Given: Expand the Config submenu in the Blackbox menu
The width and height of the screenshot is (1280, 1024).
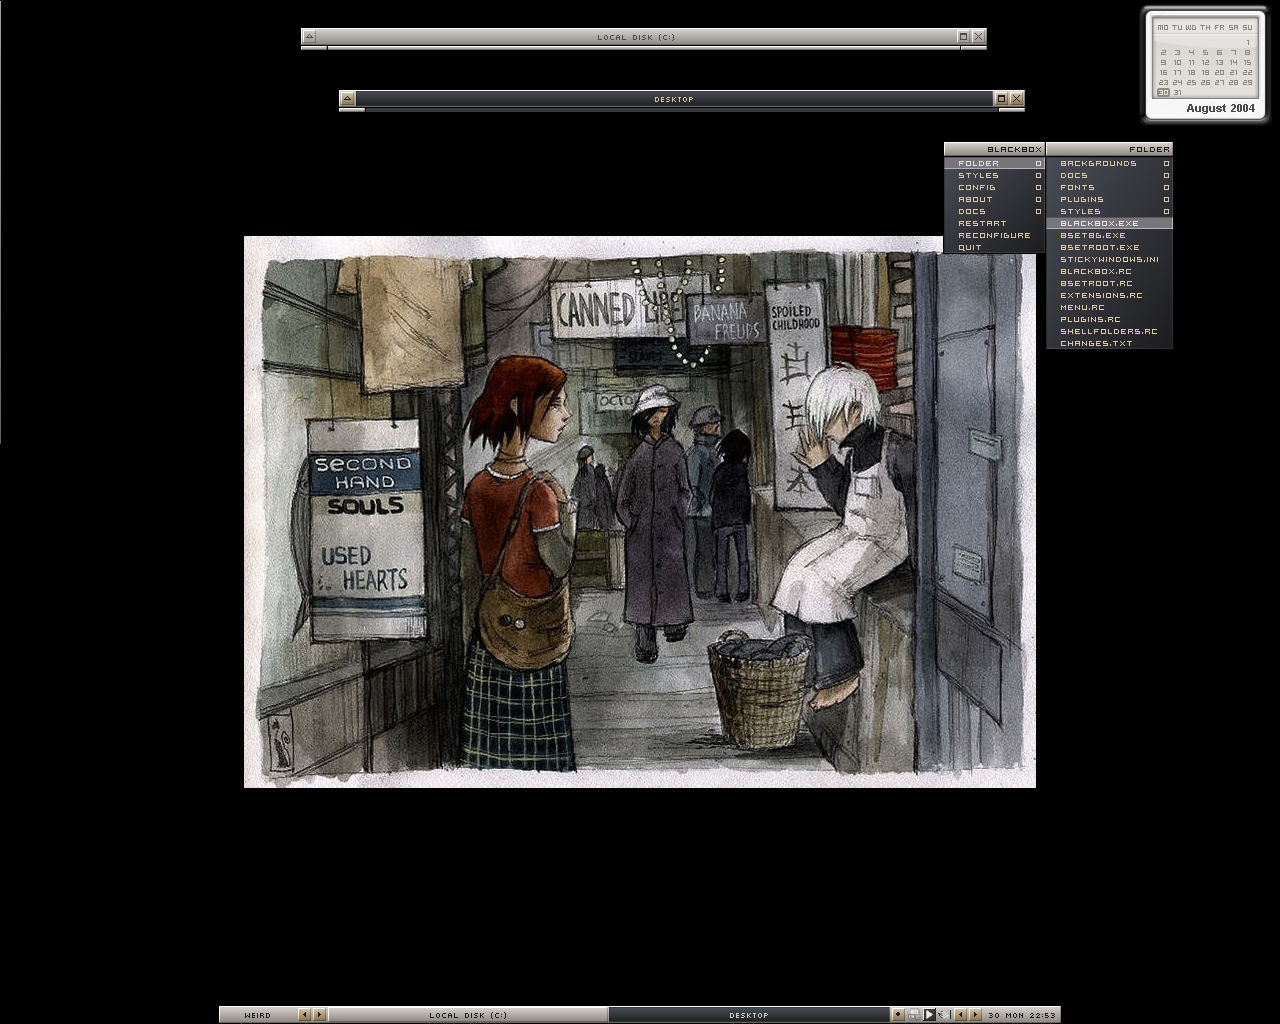Looking at the screenshot, I should tap(994, 187).
